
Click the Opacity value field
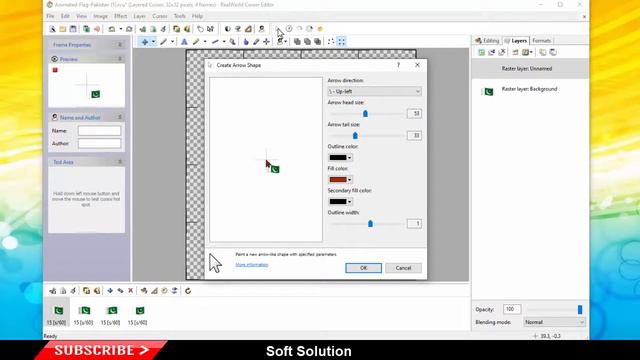[511, 309]
